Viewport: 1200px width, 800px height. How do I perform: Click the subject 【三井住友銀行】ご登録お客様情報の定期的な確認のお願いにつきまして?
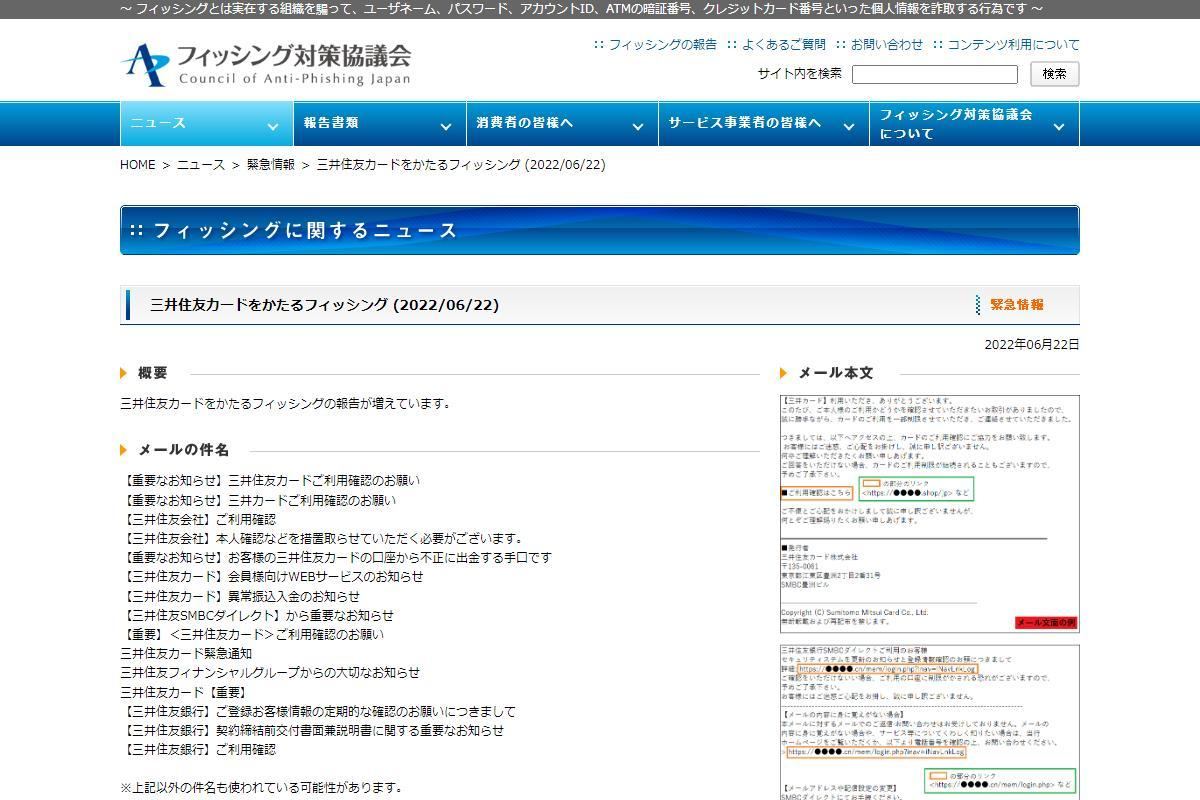pyautogui.click(x=318, y=711)
